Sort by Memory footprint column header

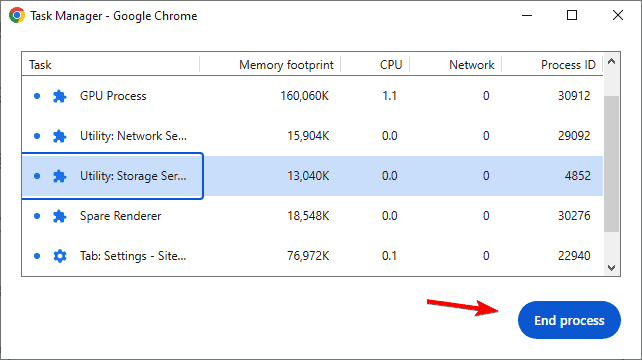click(286, 65)
